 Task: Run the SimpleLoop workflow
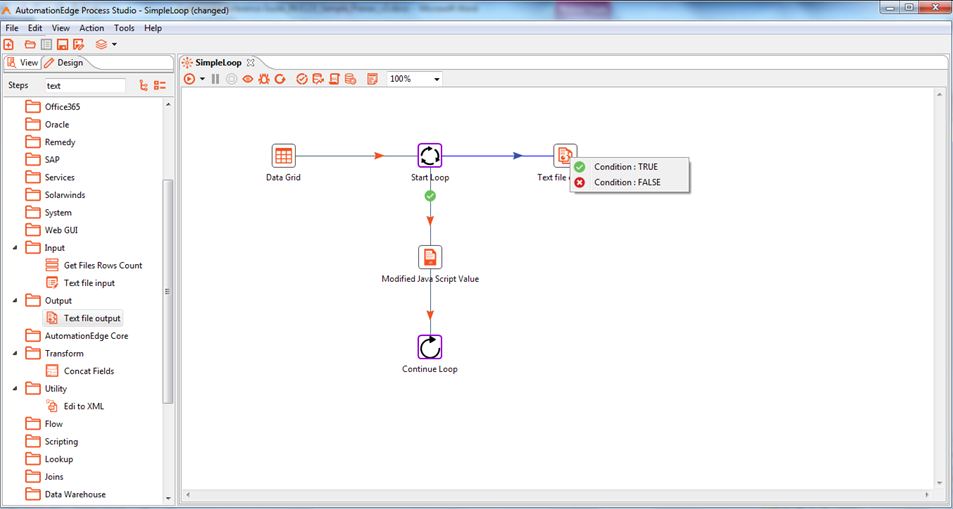pos(189,78)
